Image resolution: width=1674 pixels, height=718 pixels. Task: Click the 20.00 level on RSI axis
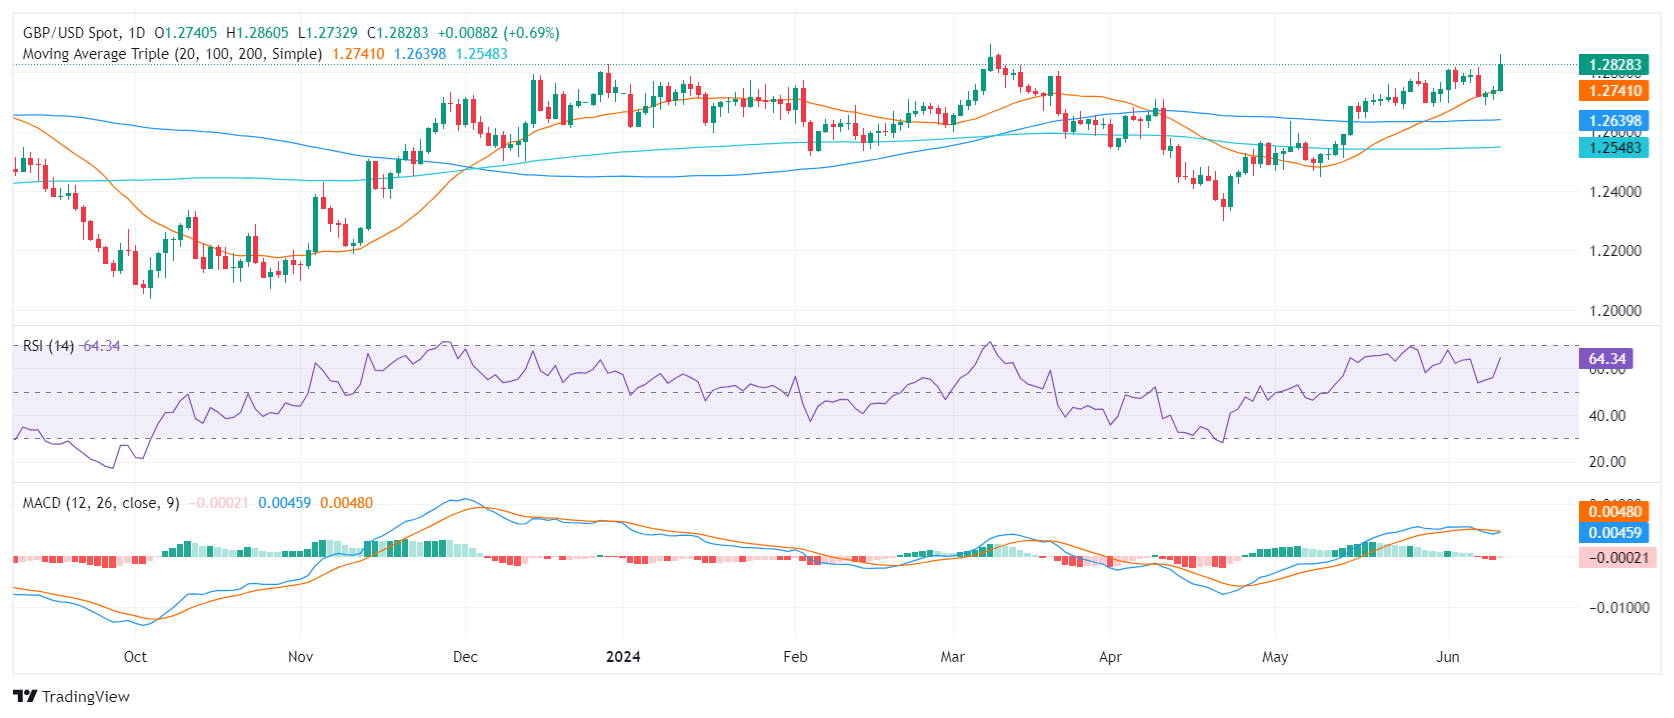click(1607, 462)
